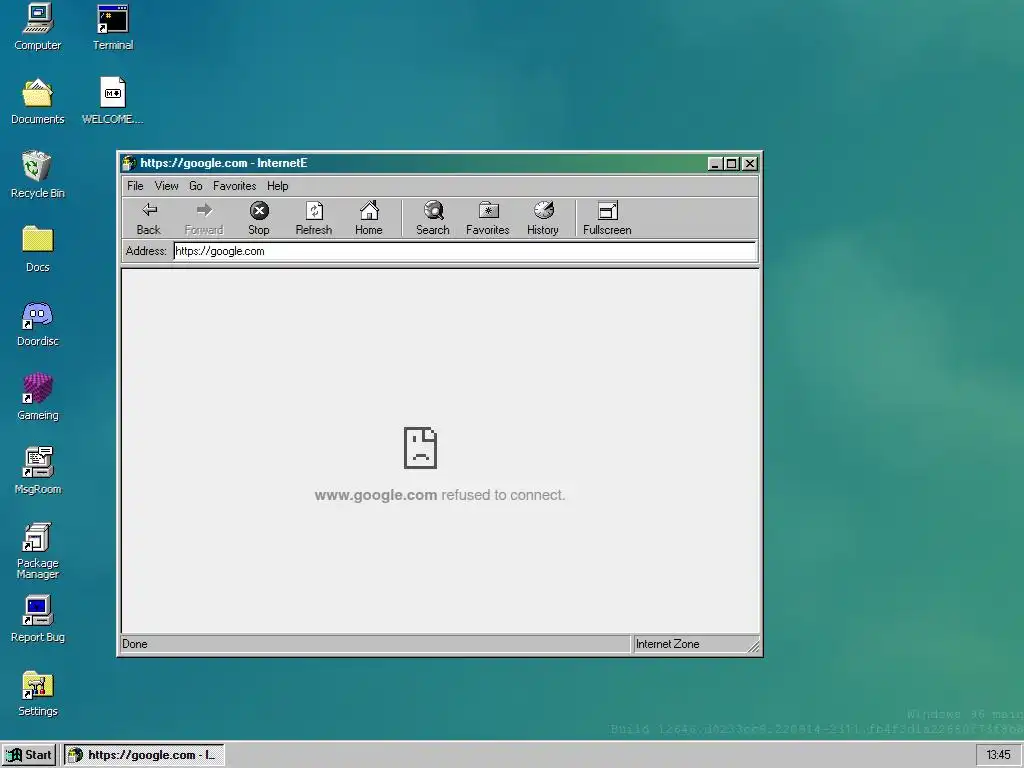Select the Computer desktop icon

[x=38, y=27]
